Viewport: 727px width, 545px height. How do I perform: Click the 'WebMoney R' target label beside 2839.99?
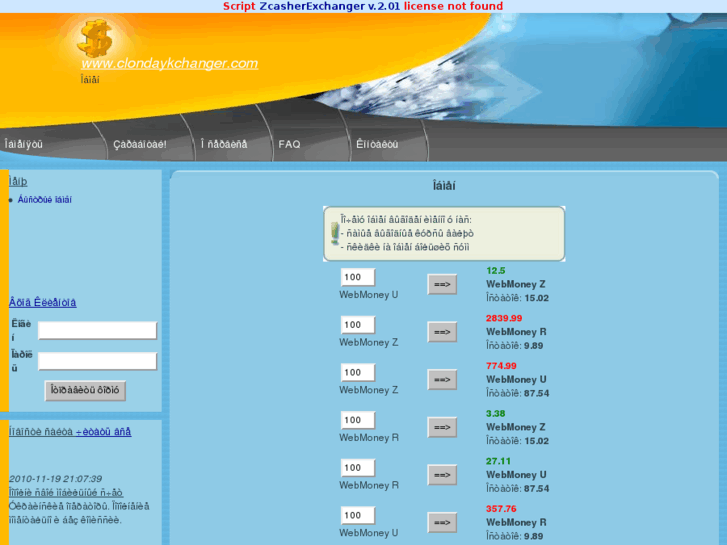[516, 332]
